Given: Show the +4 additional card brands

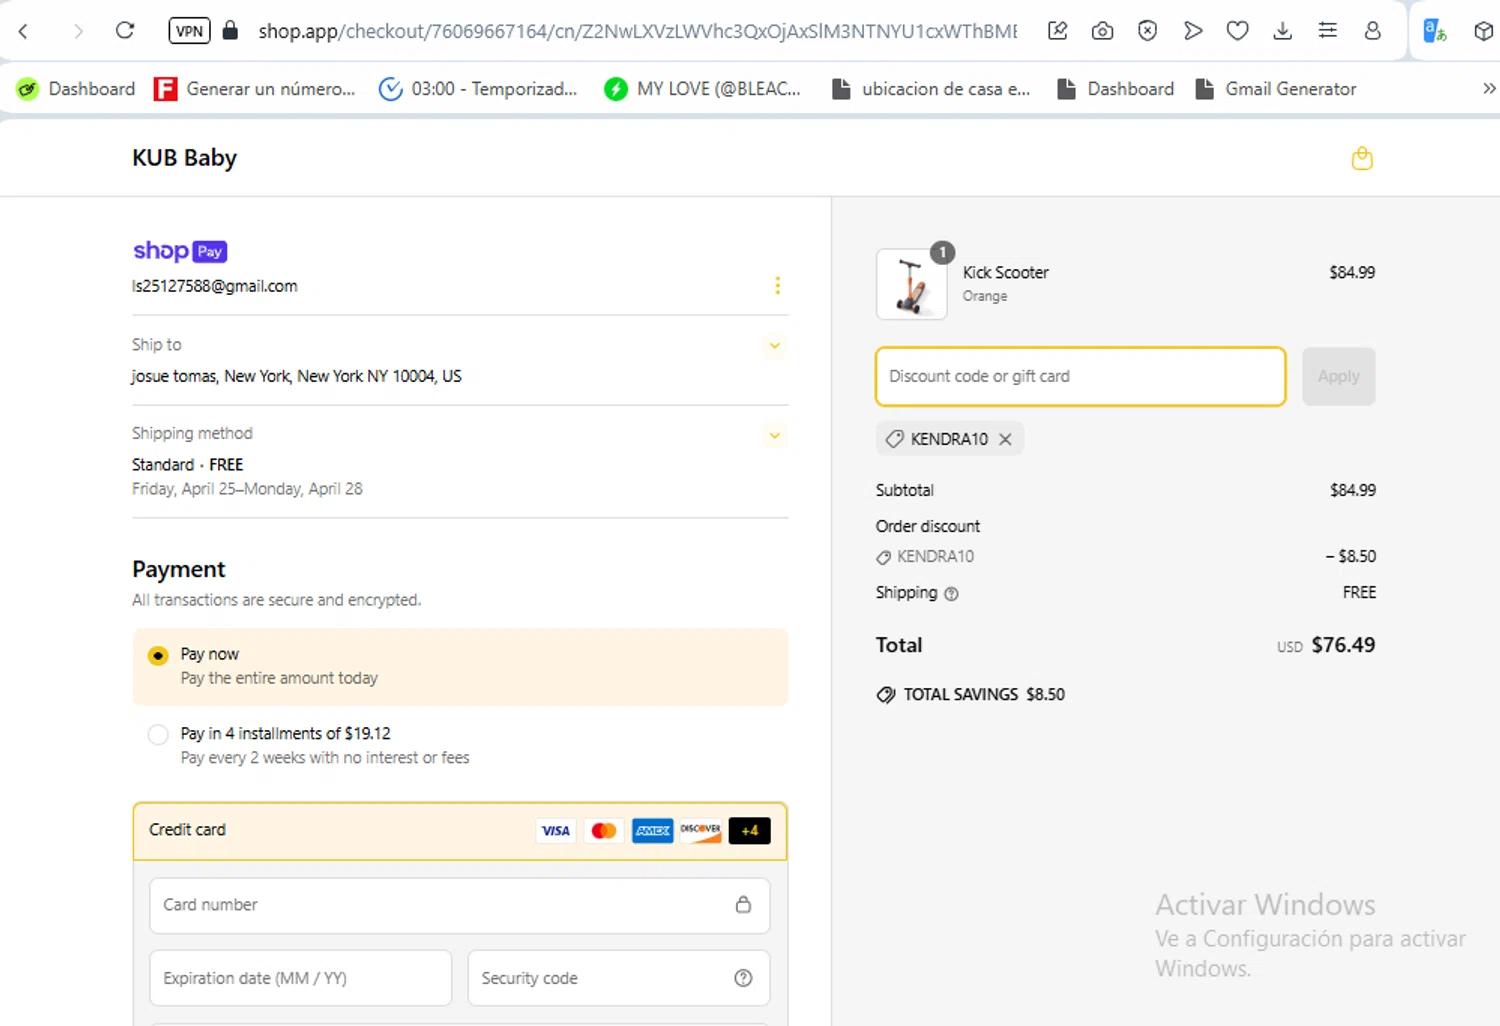Looking at the screenshot, I should 750,831.
